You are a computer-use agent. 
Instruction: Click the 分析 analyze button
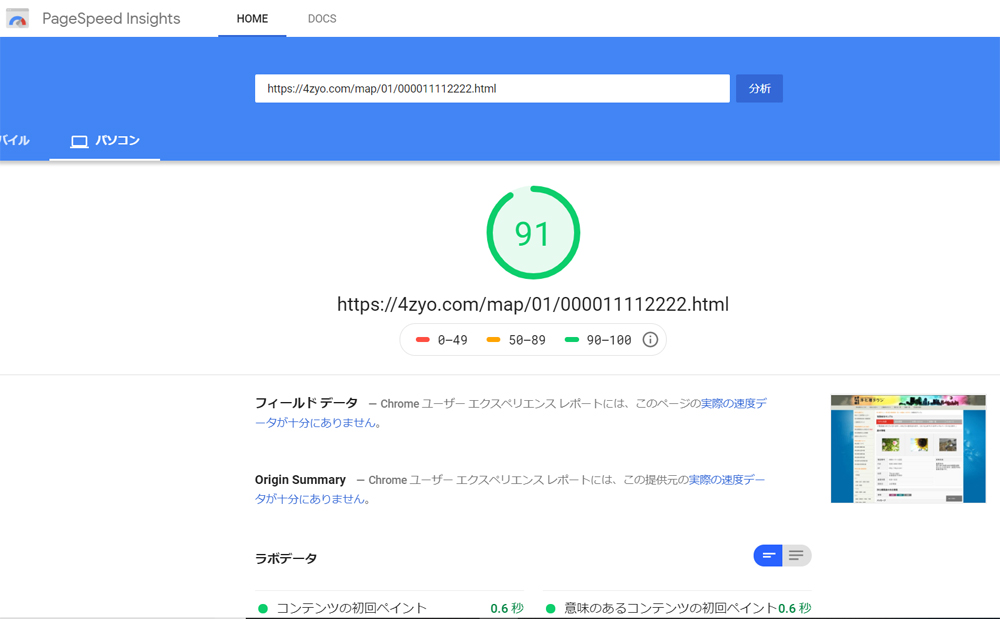tap(759, 89)
